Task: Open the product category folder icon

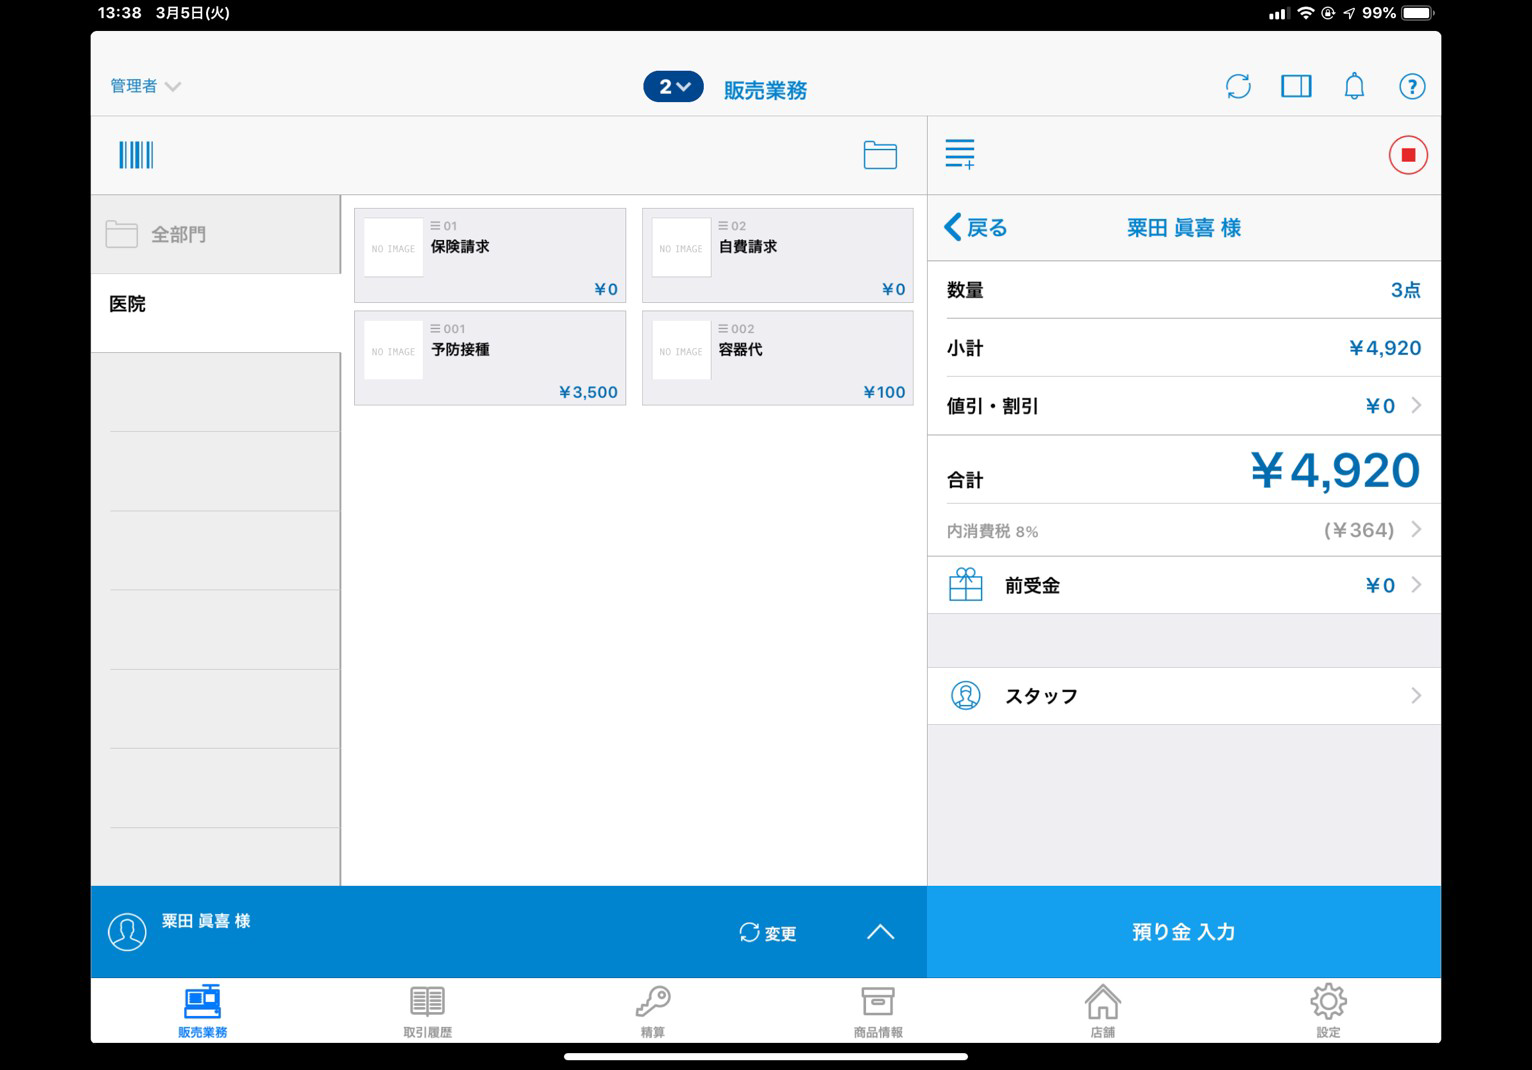Action: point(879,155)
